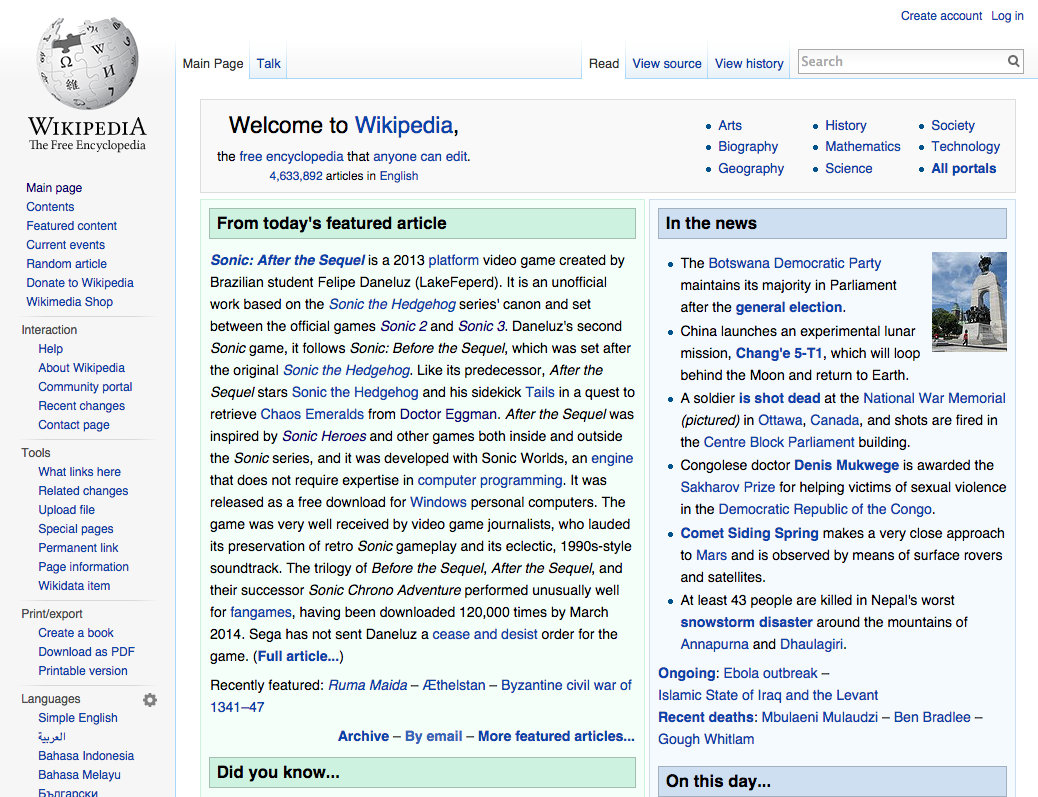View Recent changes
The image size is (1038, 797).
(81, 406)
